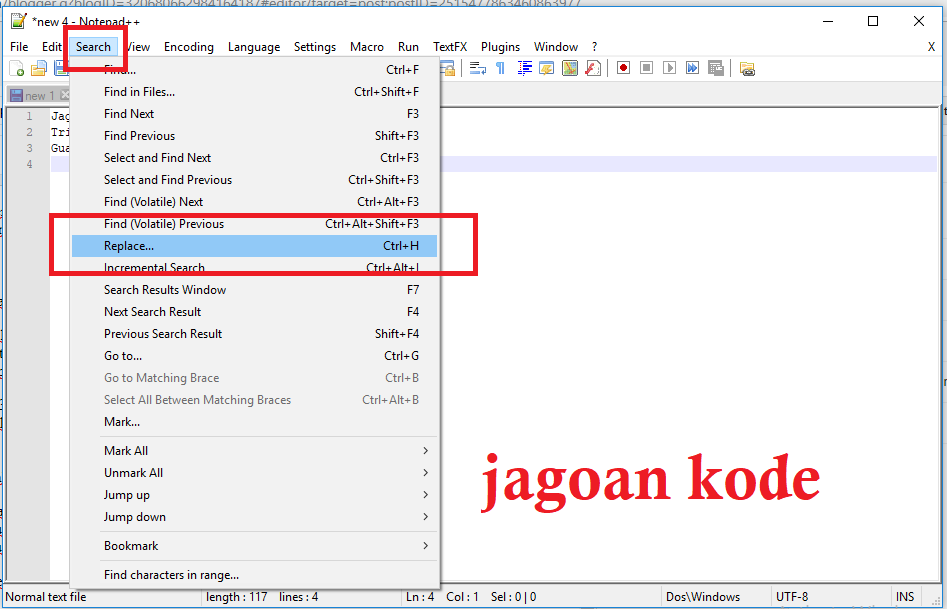Click the UTF-8 encoding status field
Viewport: 947px width, 609px height.
pos(830,596)
